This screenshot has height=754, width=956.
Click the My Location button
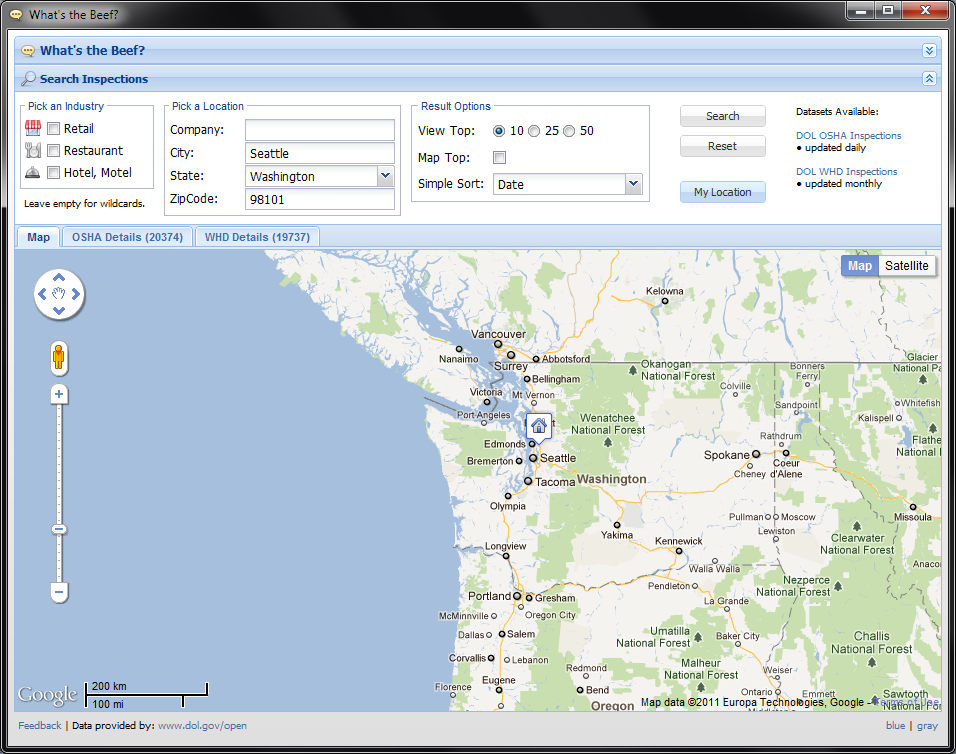[x=722, y=192]
